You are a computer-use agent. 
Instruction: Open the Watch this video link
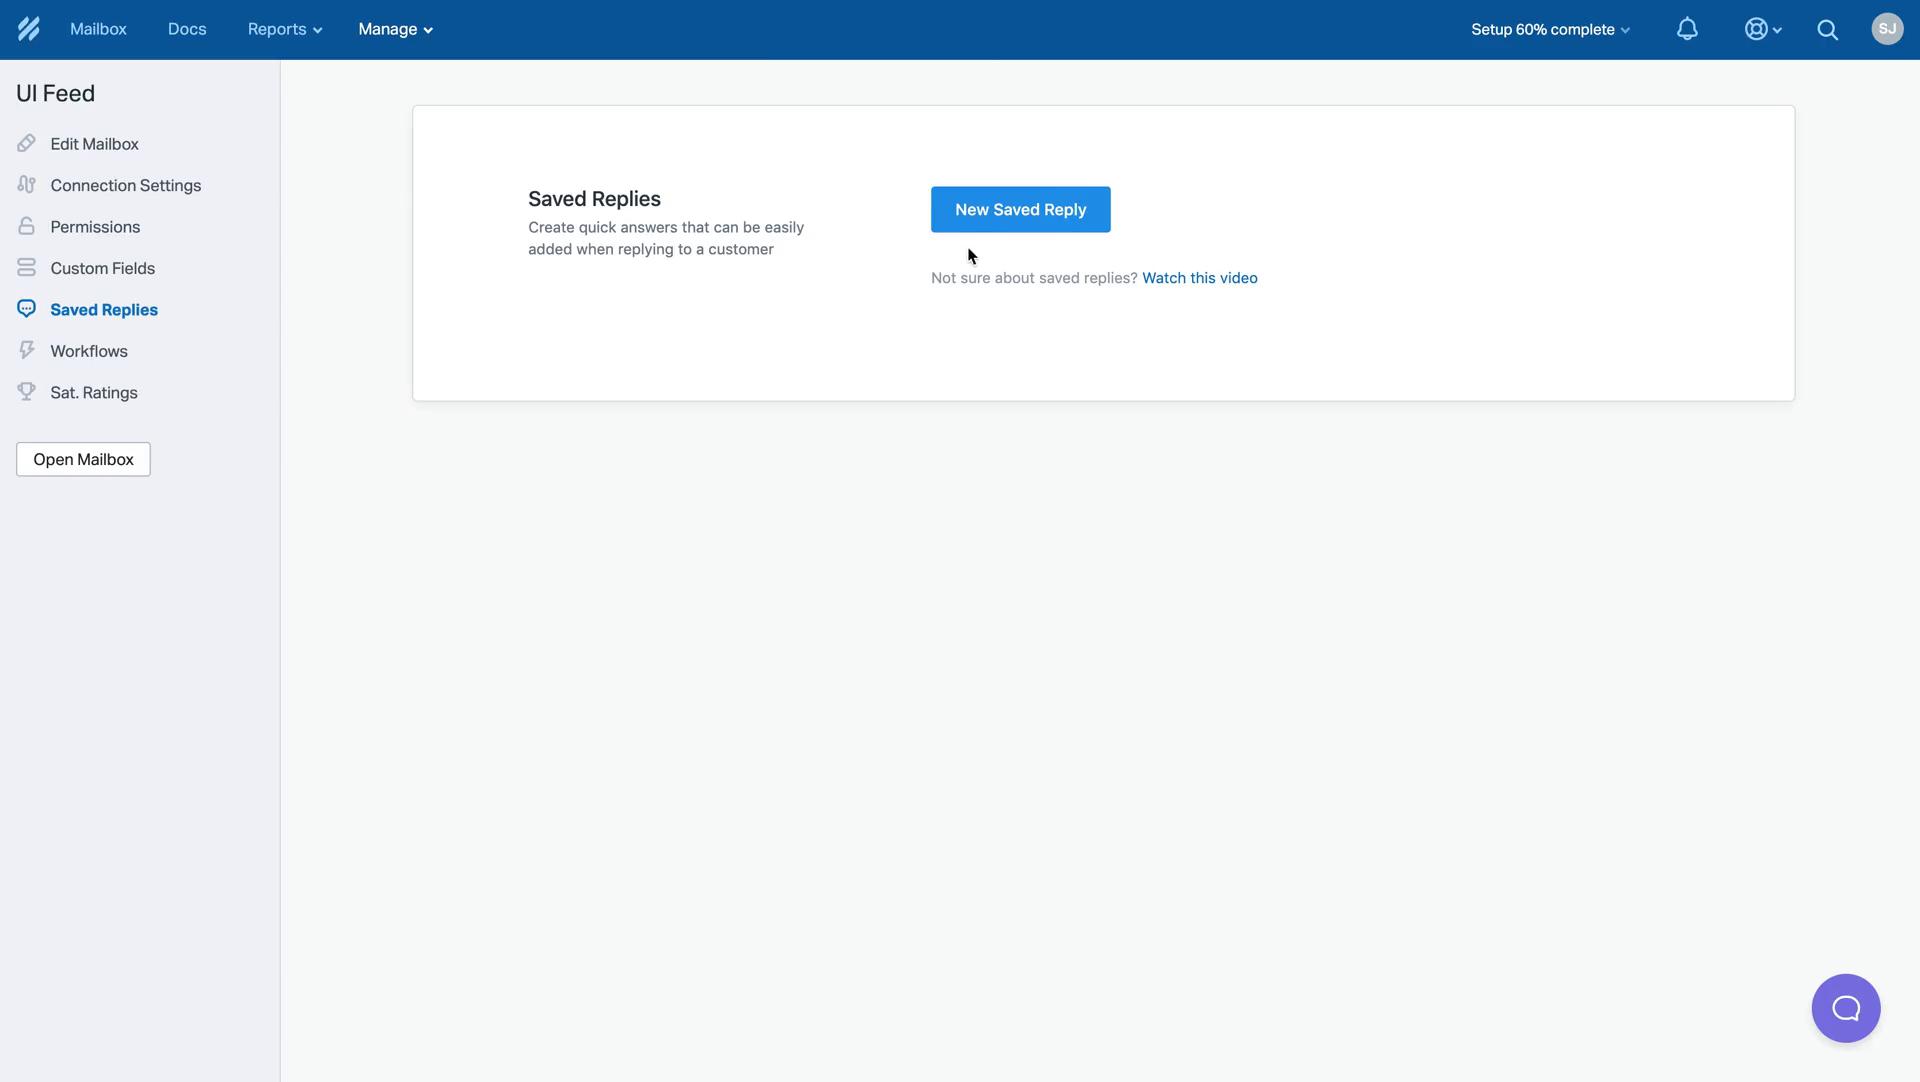pyautogui.click(x=1199, y=278)
